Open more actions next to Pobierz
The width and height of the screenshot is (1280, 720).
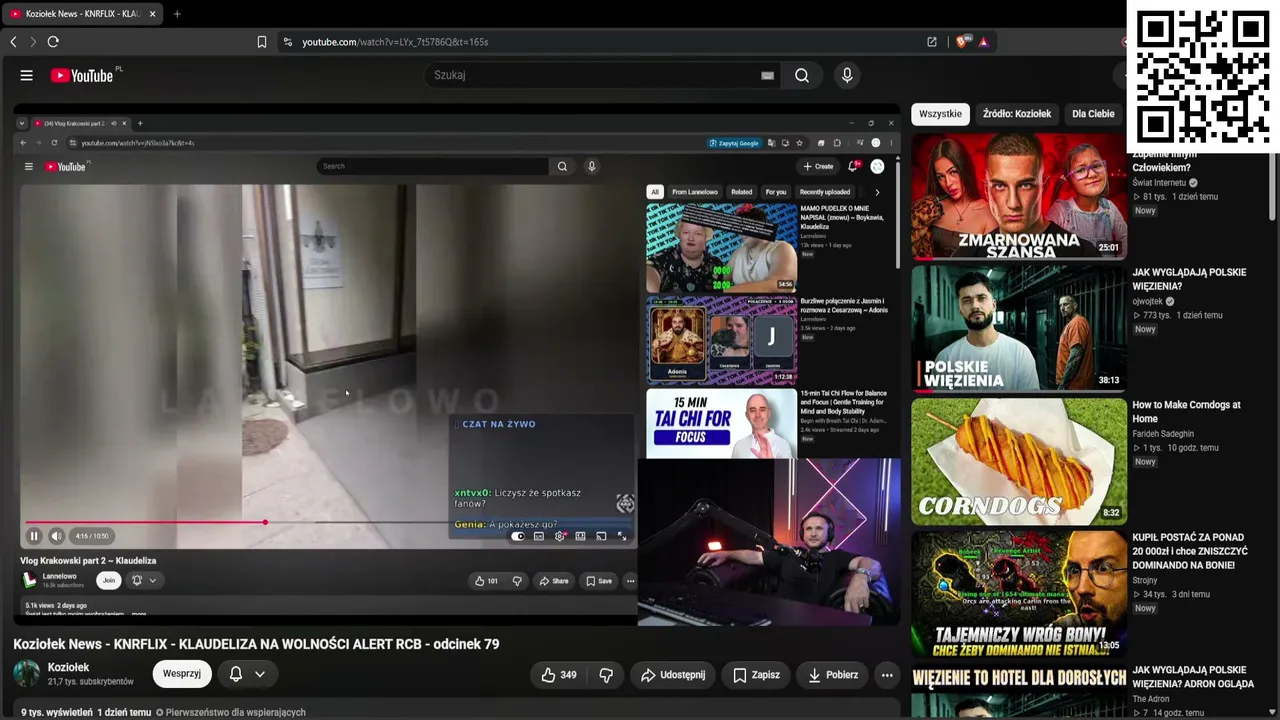[887, 675]
